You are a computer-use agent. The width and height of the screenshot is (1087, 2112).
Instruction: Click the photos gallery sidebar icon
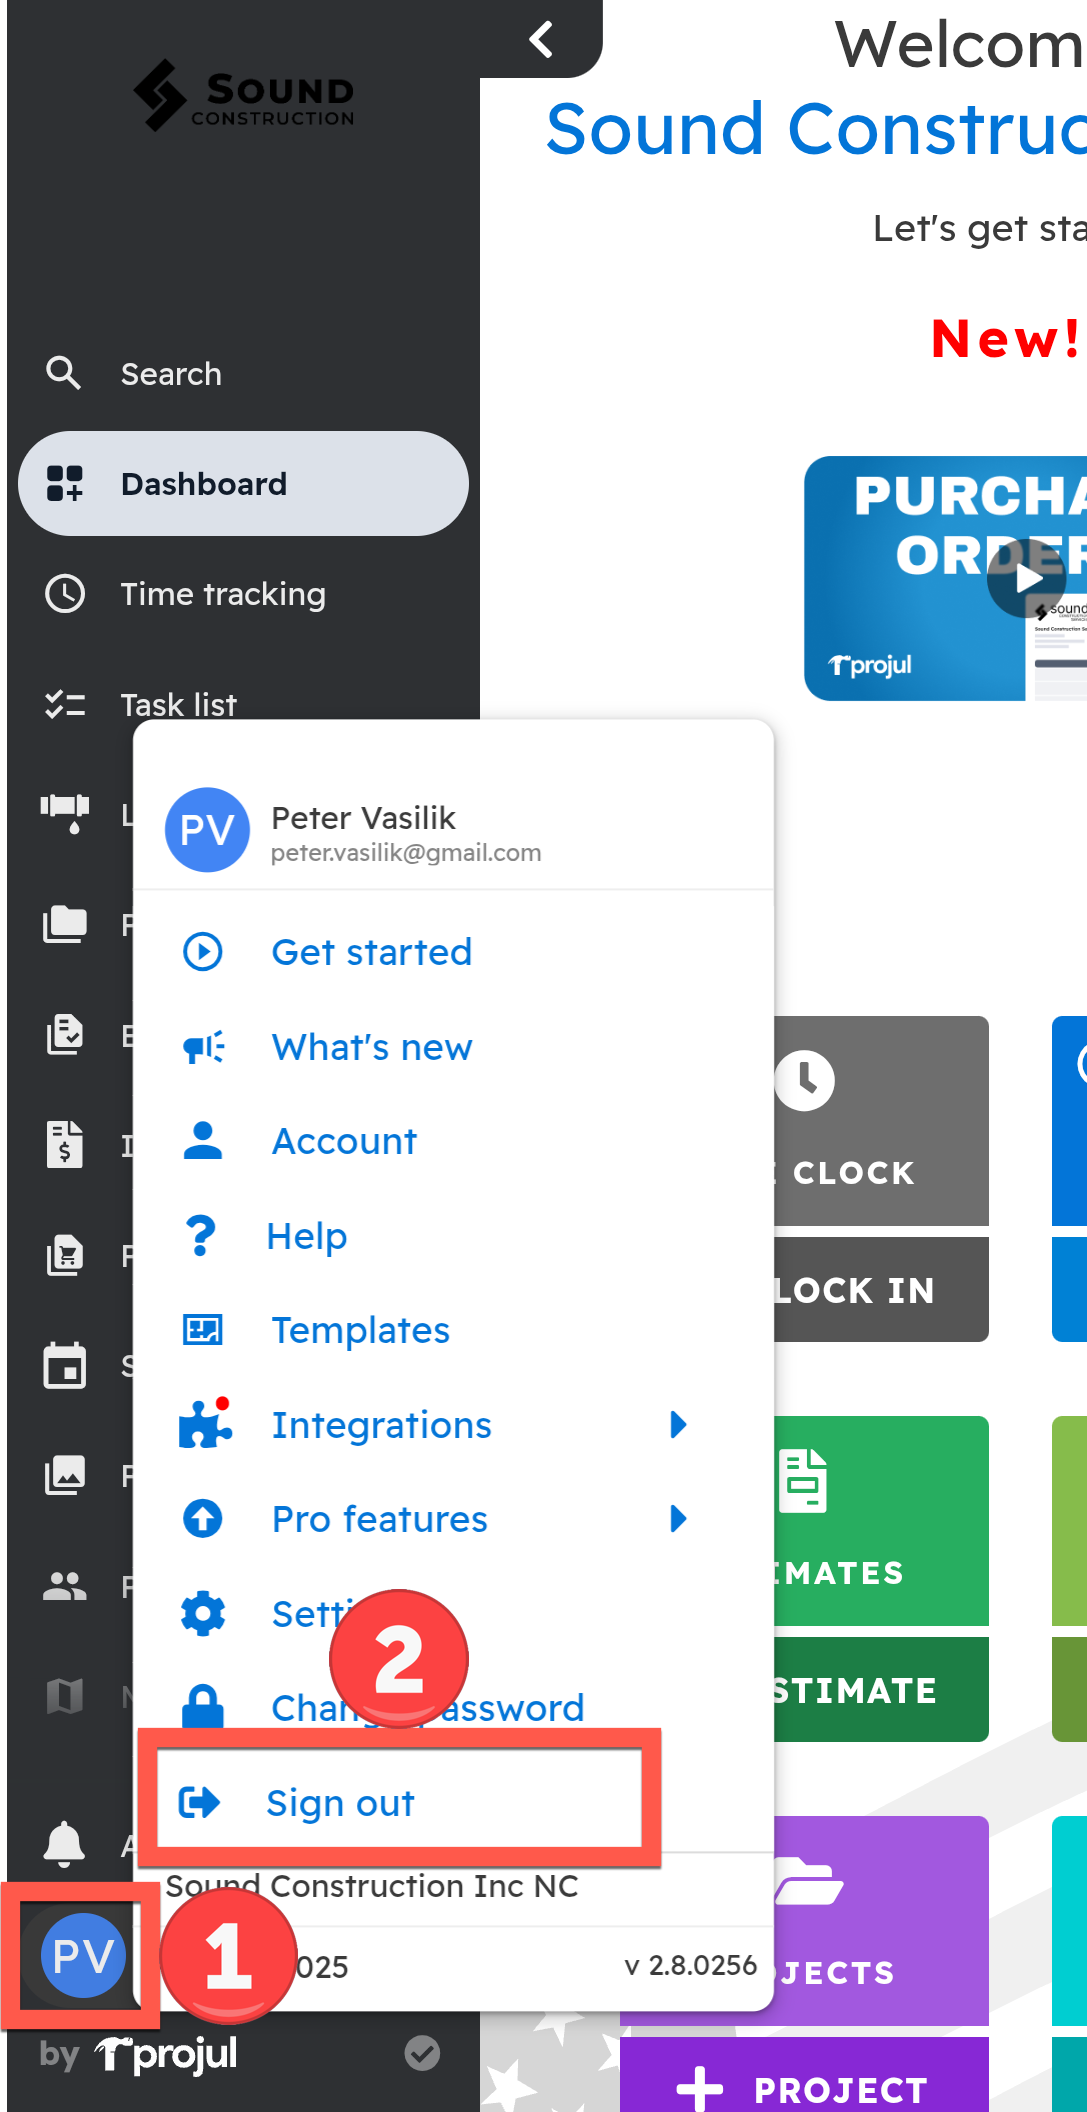click(x=65, y=1475)
